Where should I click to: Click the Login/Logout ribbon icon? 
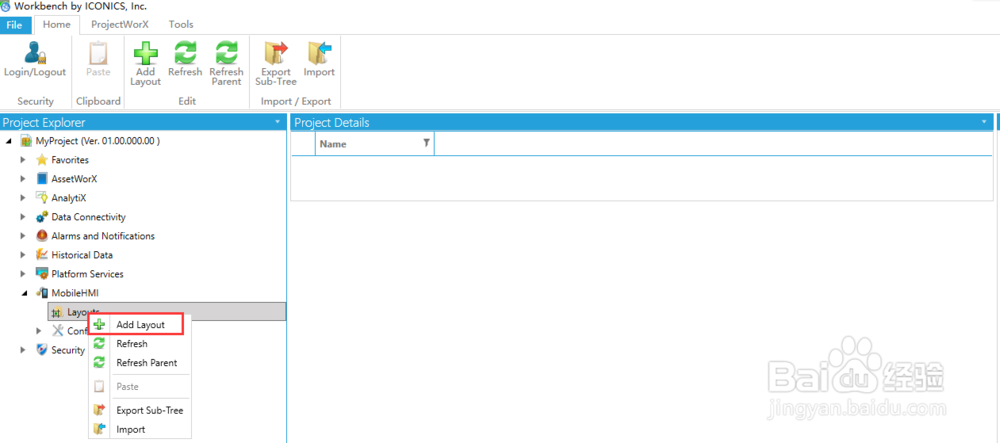tap(34, 53)
